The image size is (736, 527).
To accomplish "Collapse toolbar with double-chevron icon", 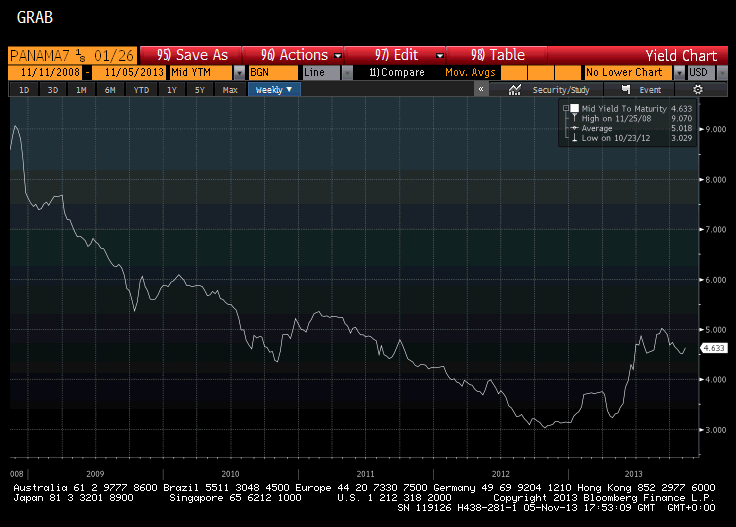I will click(481, 89).
